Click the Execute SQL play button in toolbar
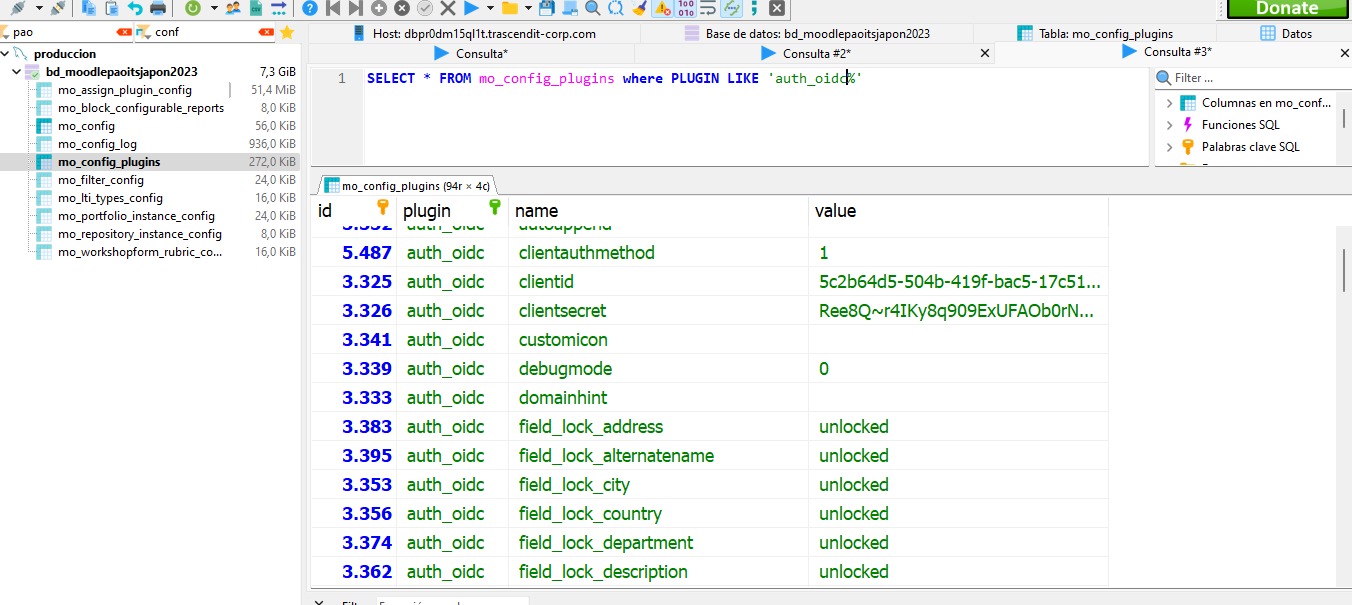This screenshot has height=605, width=1352. [x=471, y=8]
